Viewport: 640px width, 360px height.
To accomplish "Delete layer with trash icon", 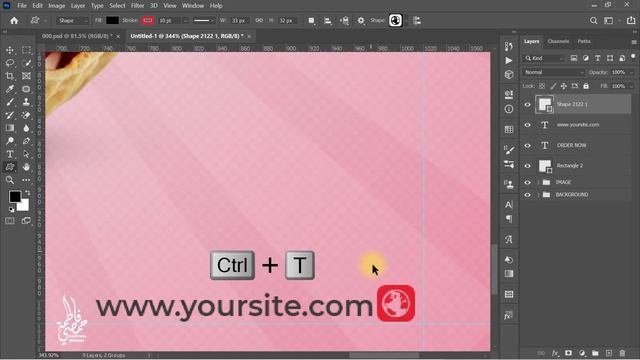I will [622, 353].
